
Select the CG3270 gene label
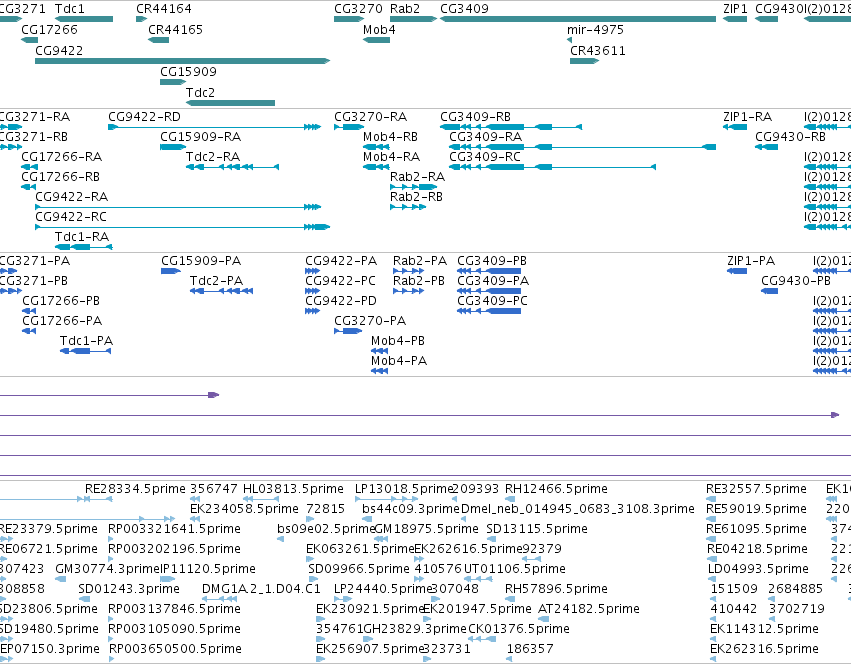pyautogui.click(x=358, y=9)
